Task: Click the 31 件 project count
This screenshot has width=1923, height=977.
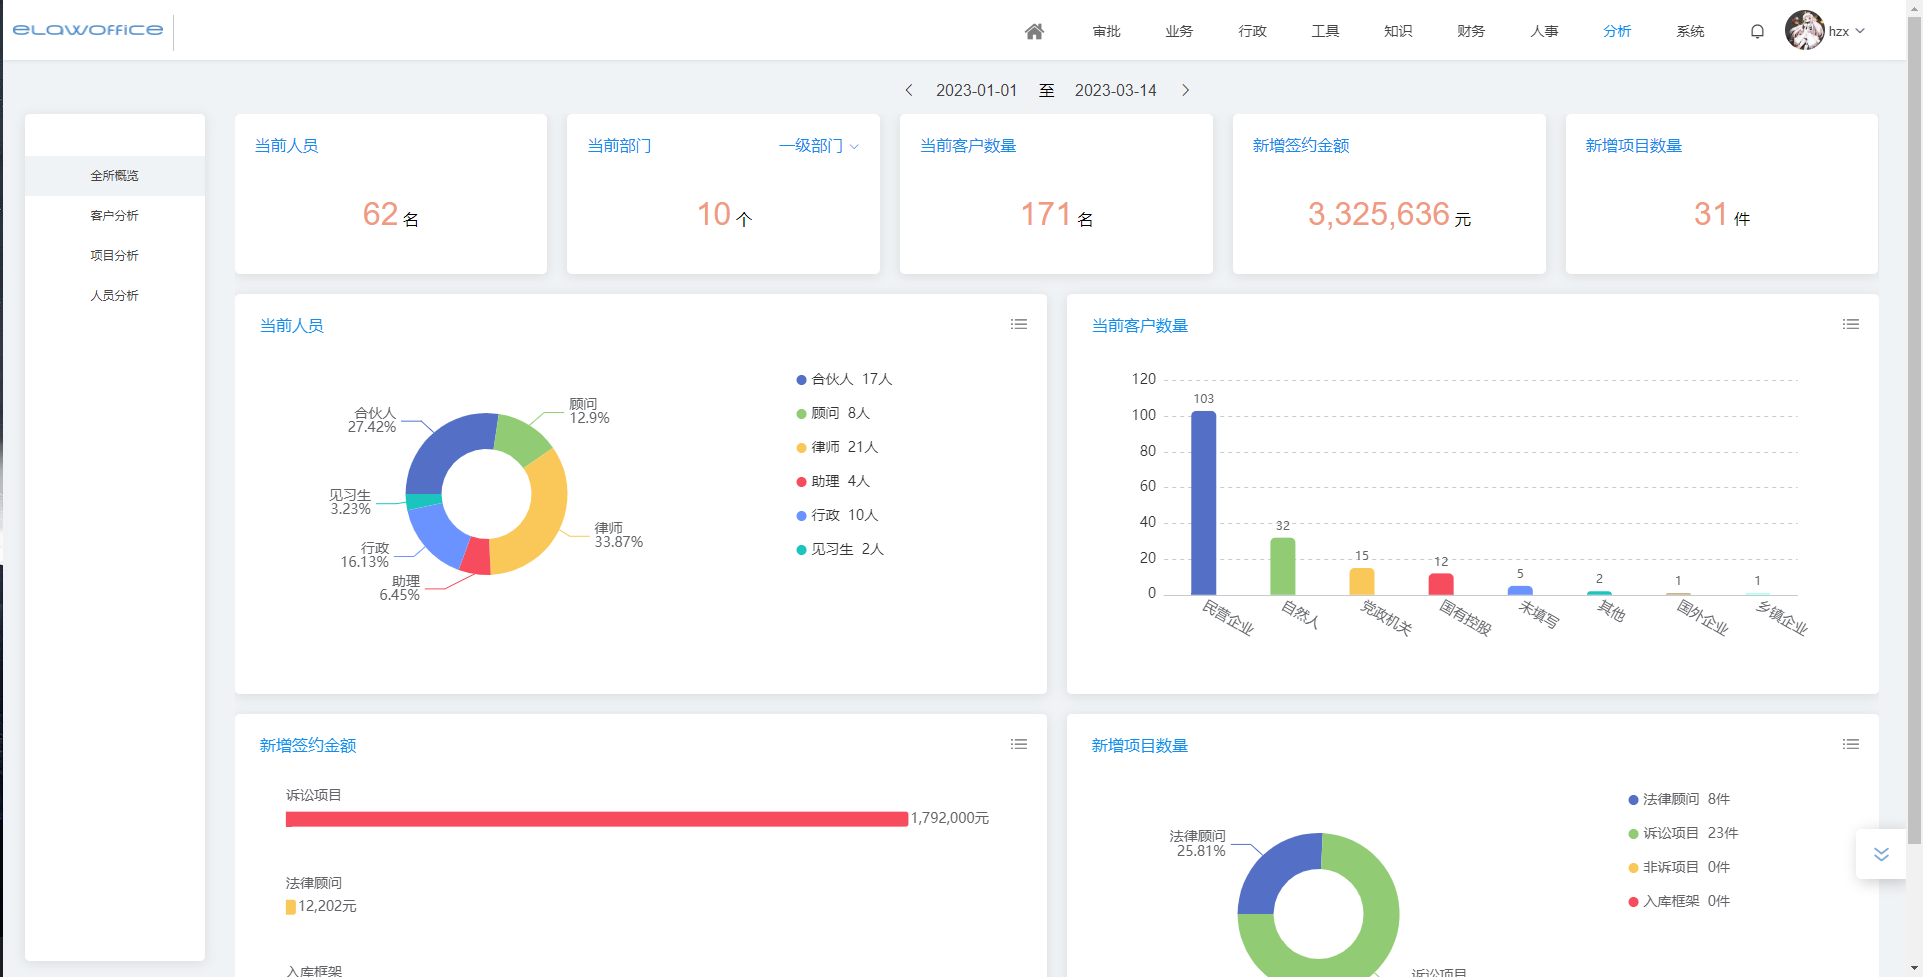Action: (x=1722, y=214)
